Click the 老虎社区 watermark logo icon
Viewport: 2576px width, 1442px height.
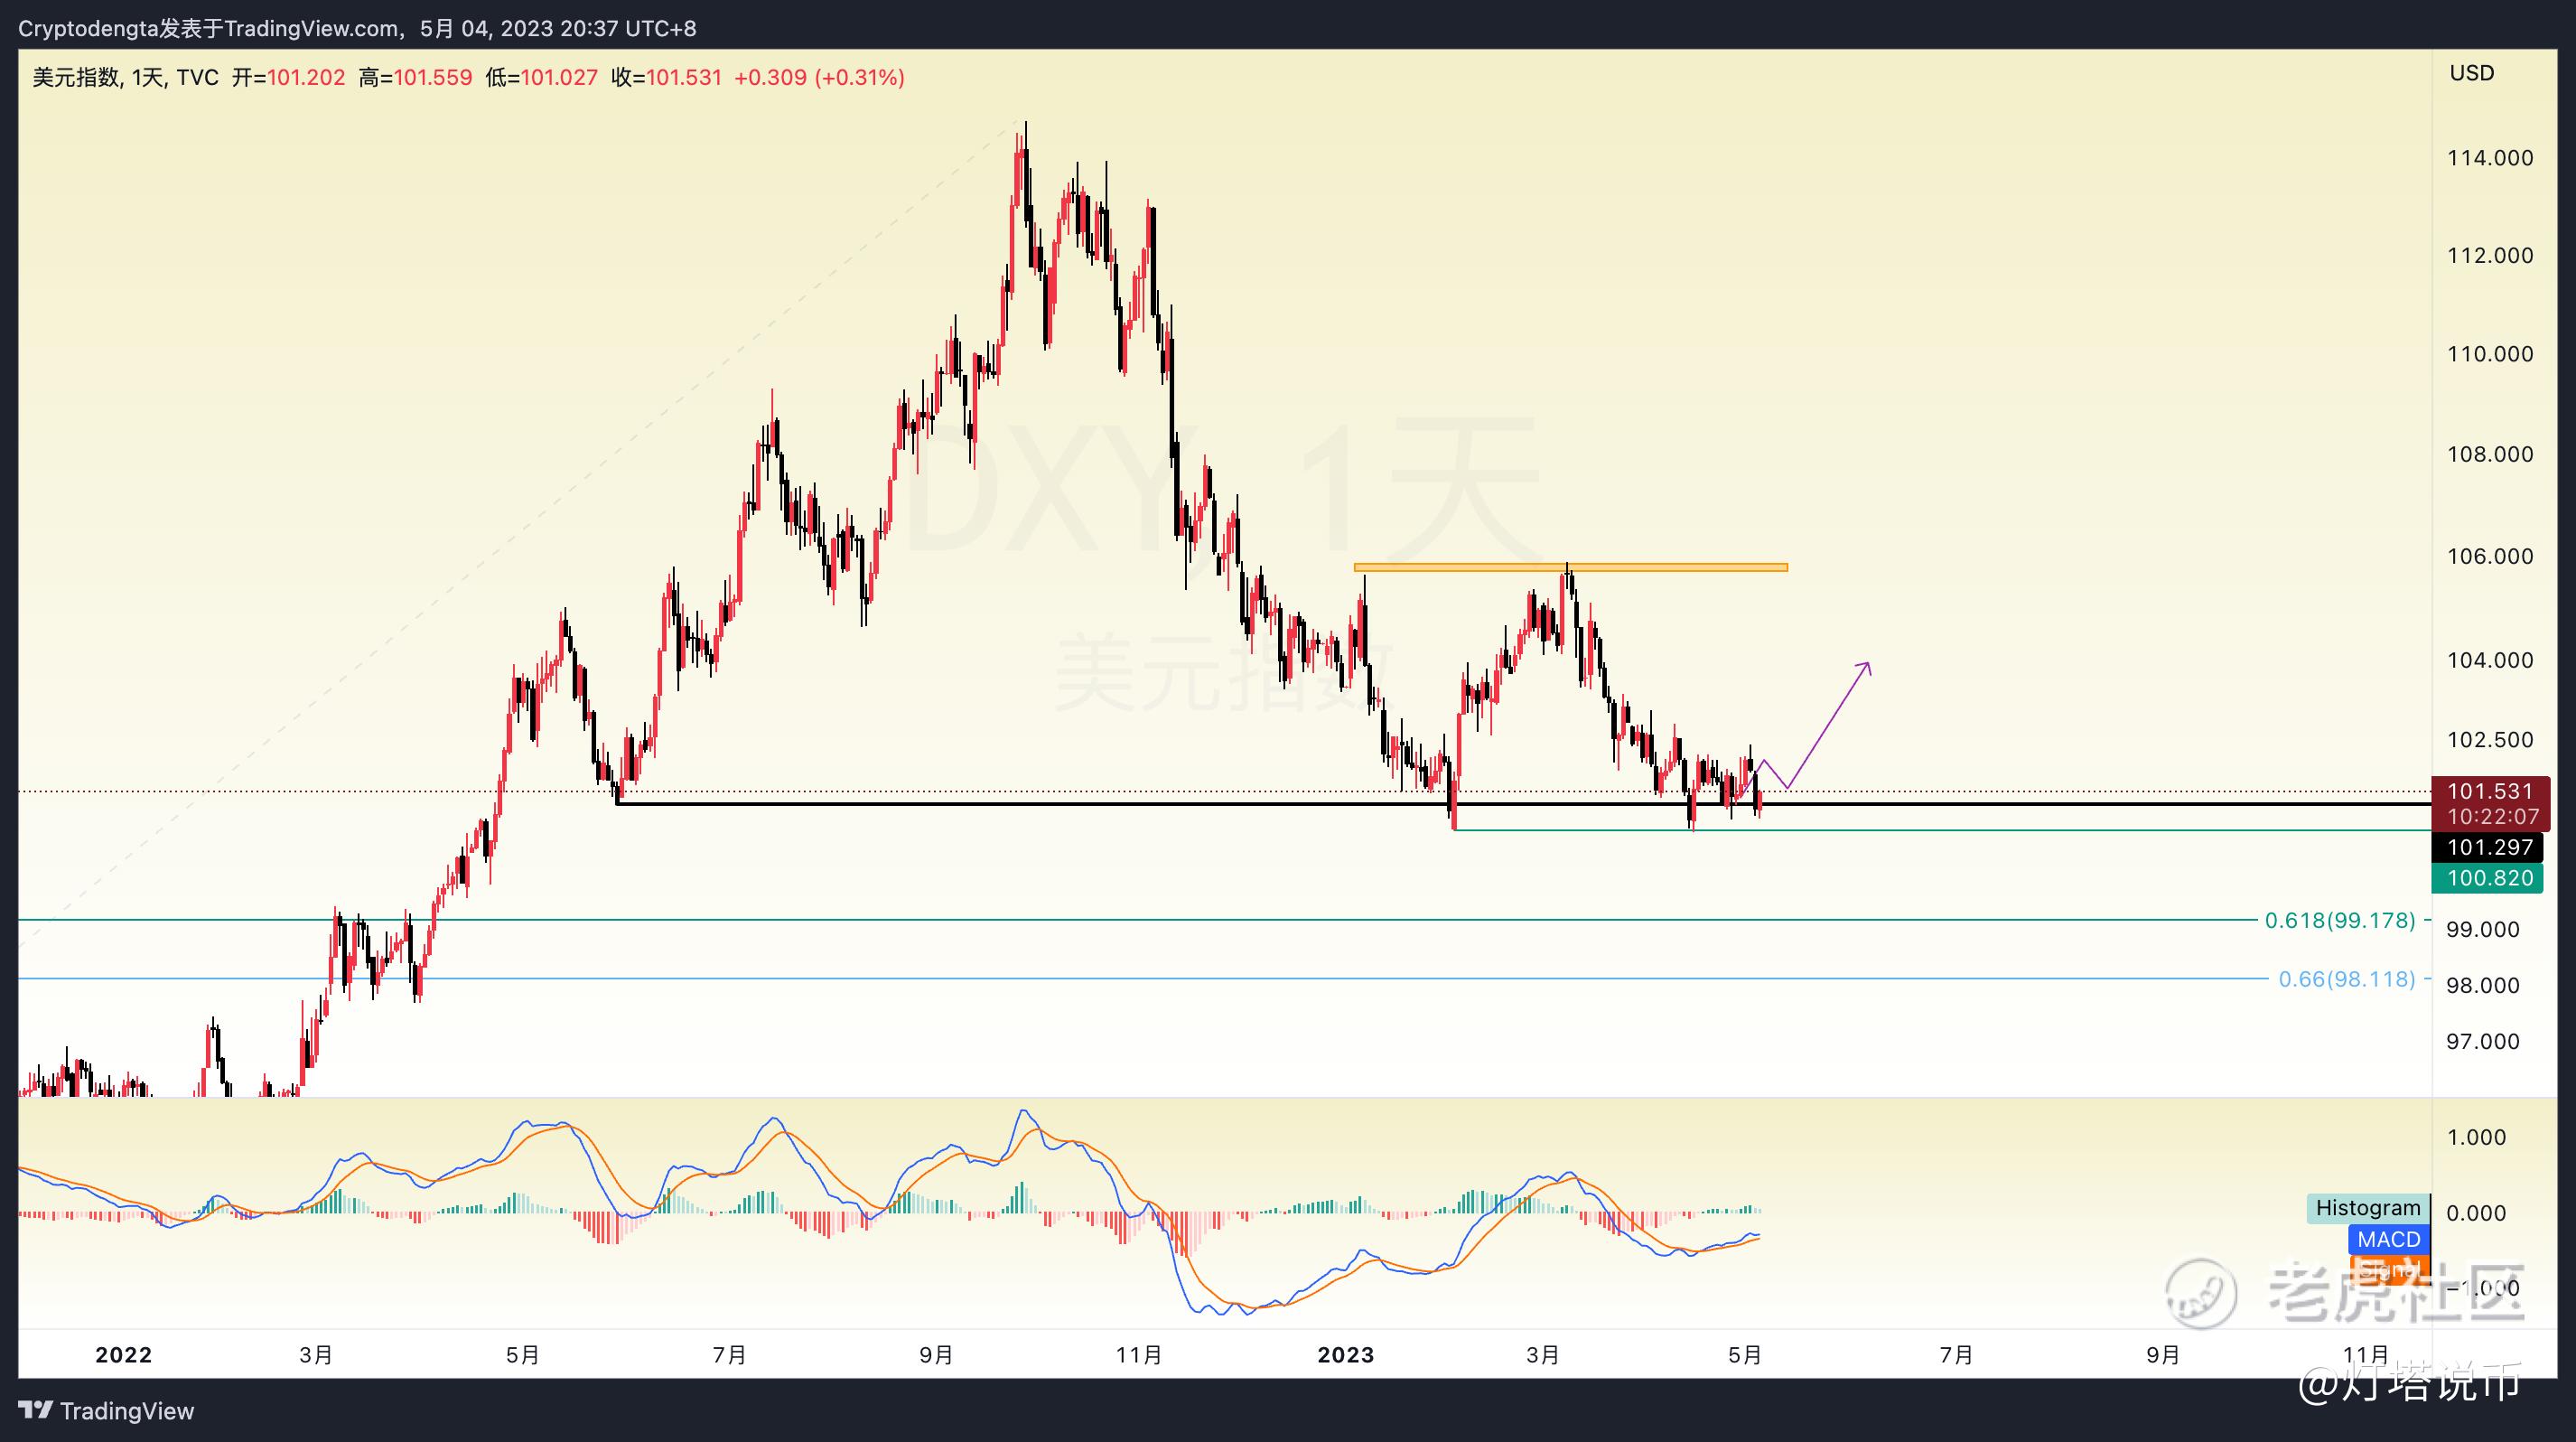(x=2200, y=1294)
